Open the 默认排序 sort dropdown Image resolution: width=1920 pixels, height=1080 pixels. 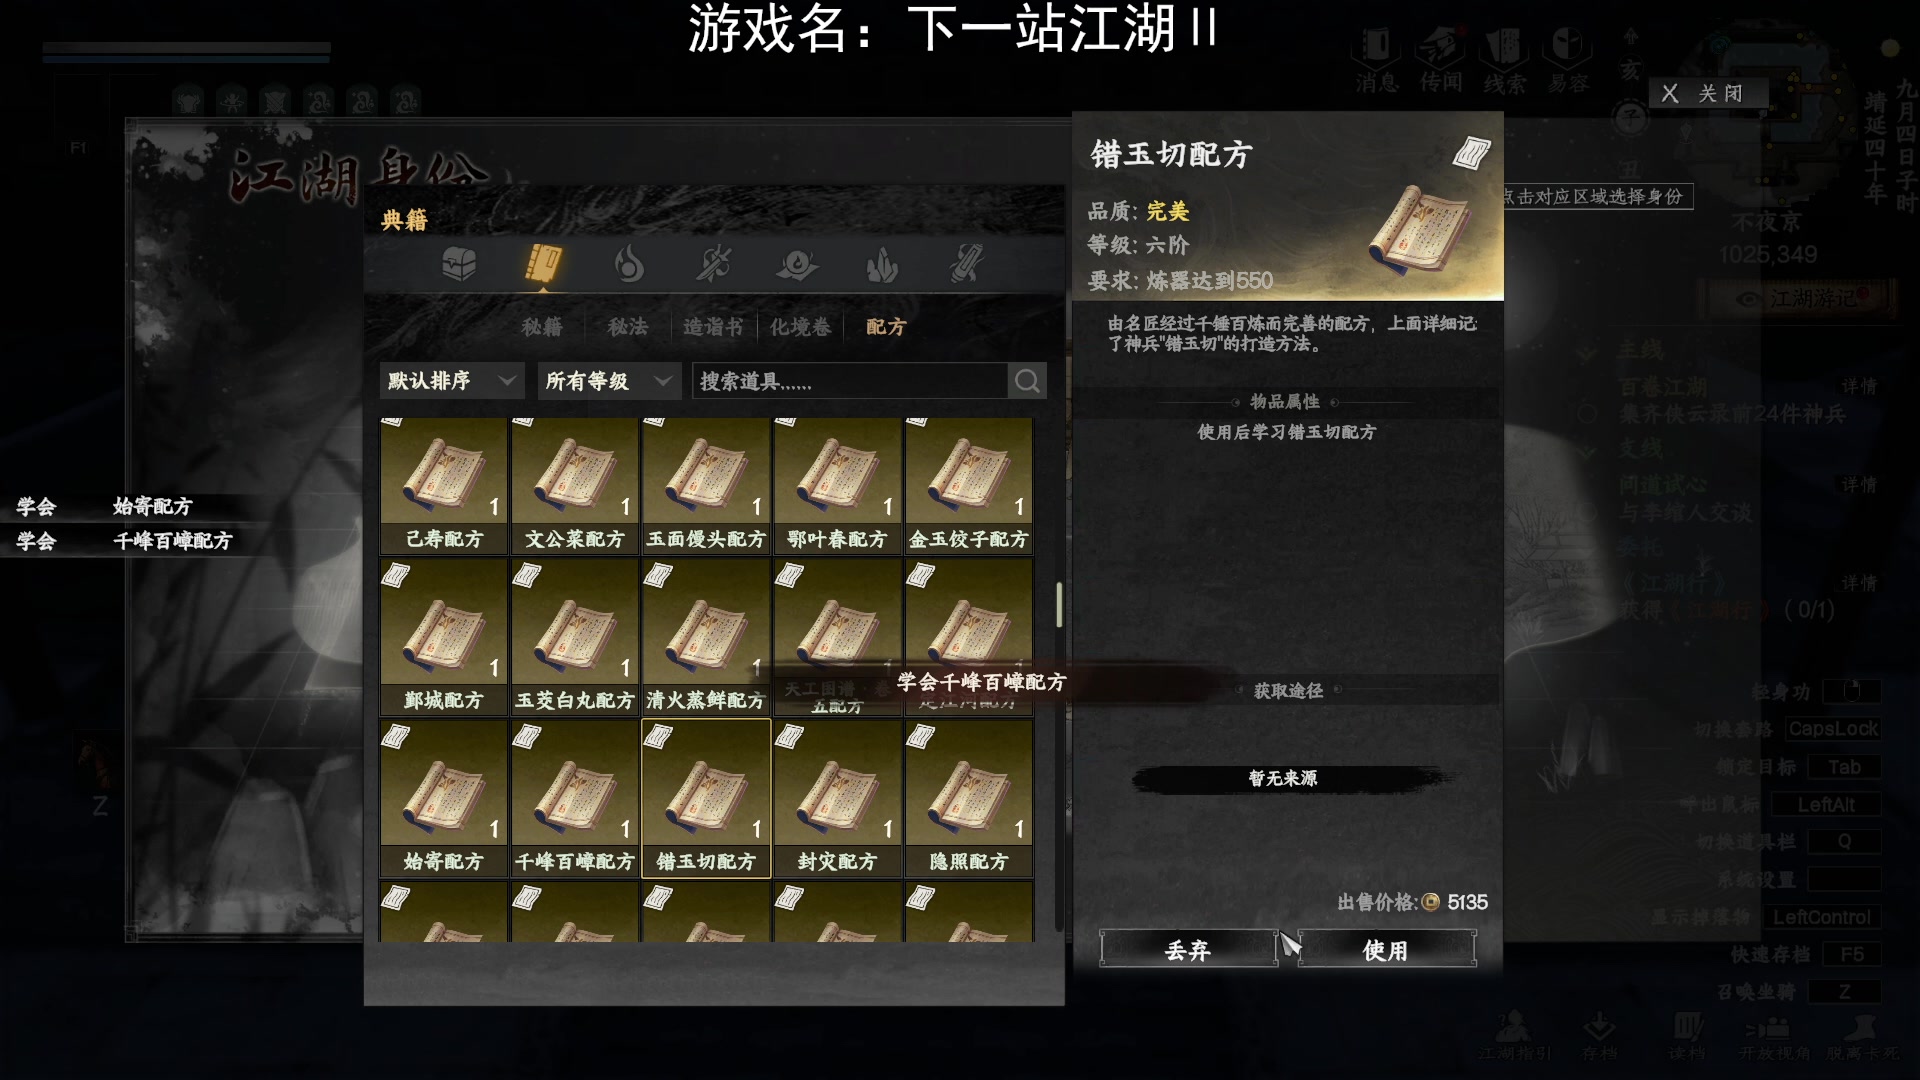[452, 381]
